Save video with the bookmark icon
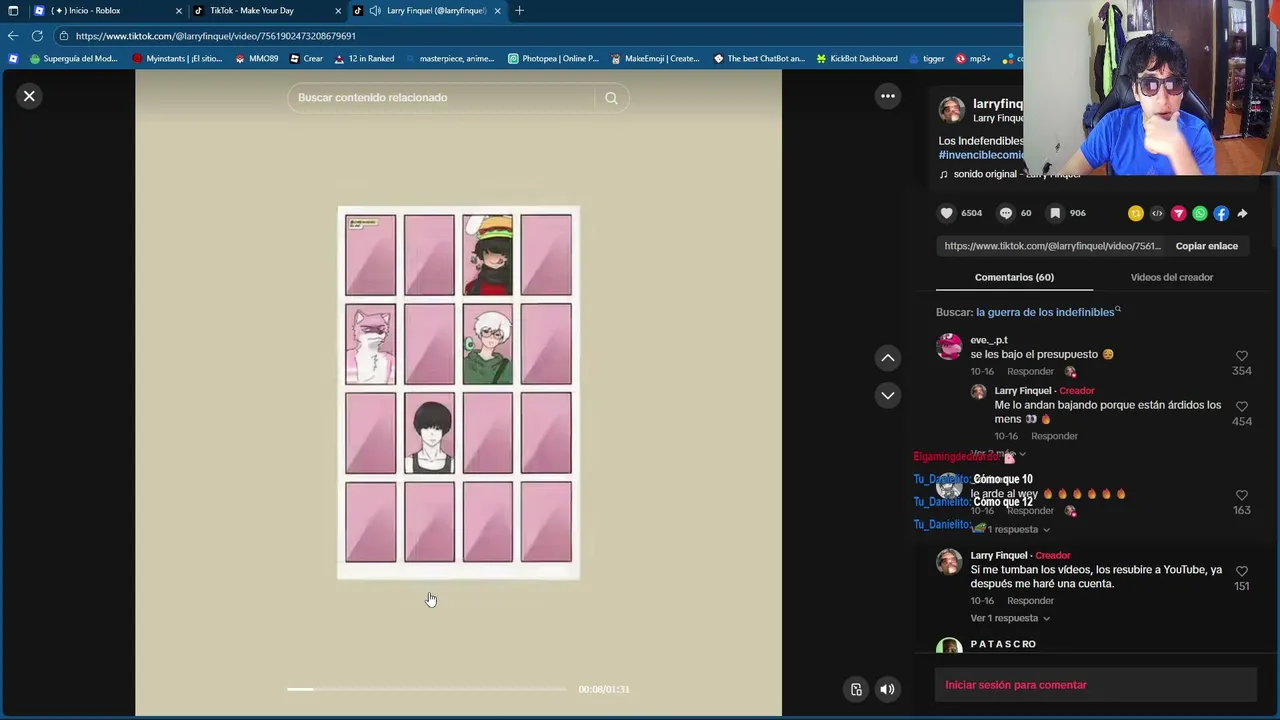Viewport: 1280px width, 720px height. (1055, 213)
